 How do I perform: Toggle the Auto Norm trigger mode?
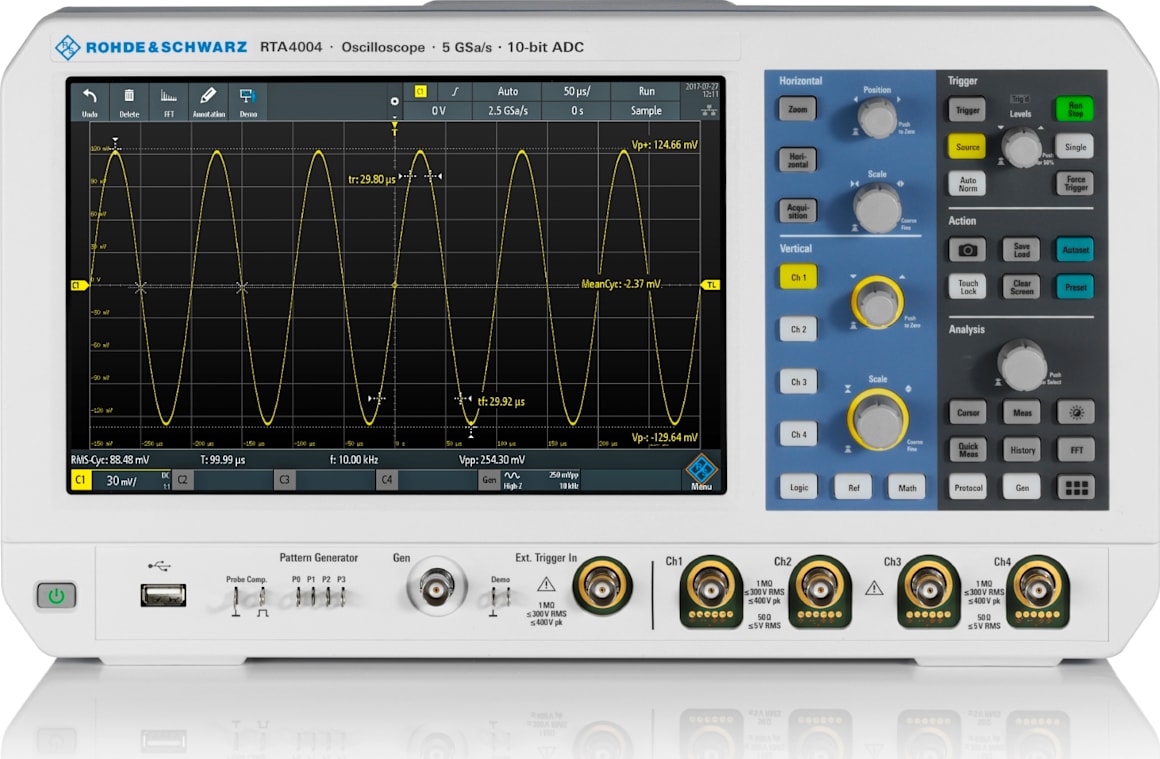[967, 184]
